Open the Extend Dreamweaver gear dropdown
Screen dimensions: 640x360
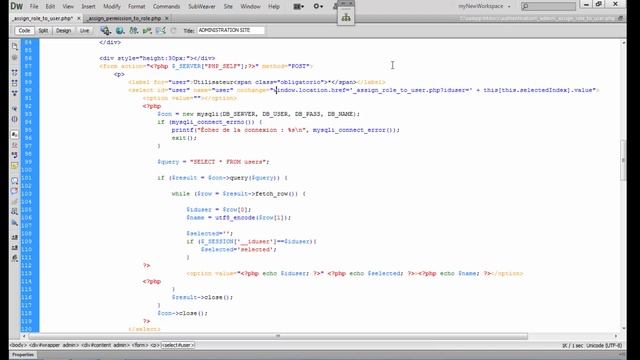[x=318, y=7]
